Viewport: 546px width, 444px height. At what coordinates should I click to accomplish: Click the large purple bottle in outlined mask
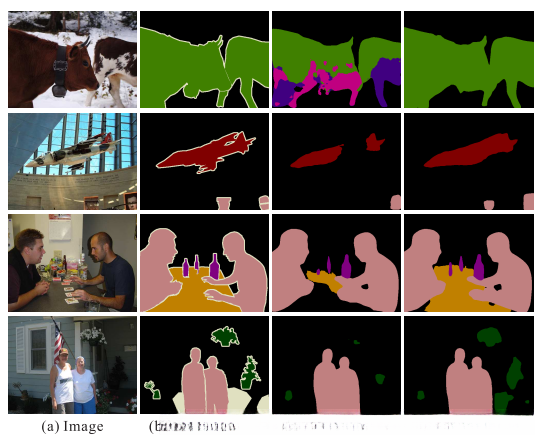click(x=214, y=266)
